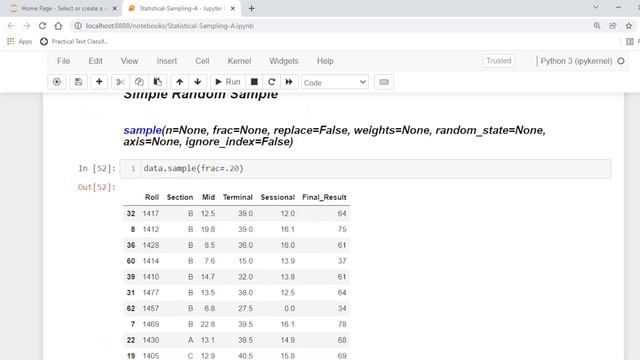Open cell type dropdown showing Code
The height and width of the screenshot is (360, 640).
(335, 82)
